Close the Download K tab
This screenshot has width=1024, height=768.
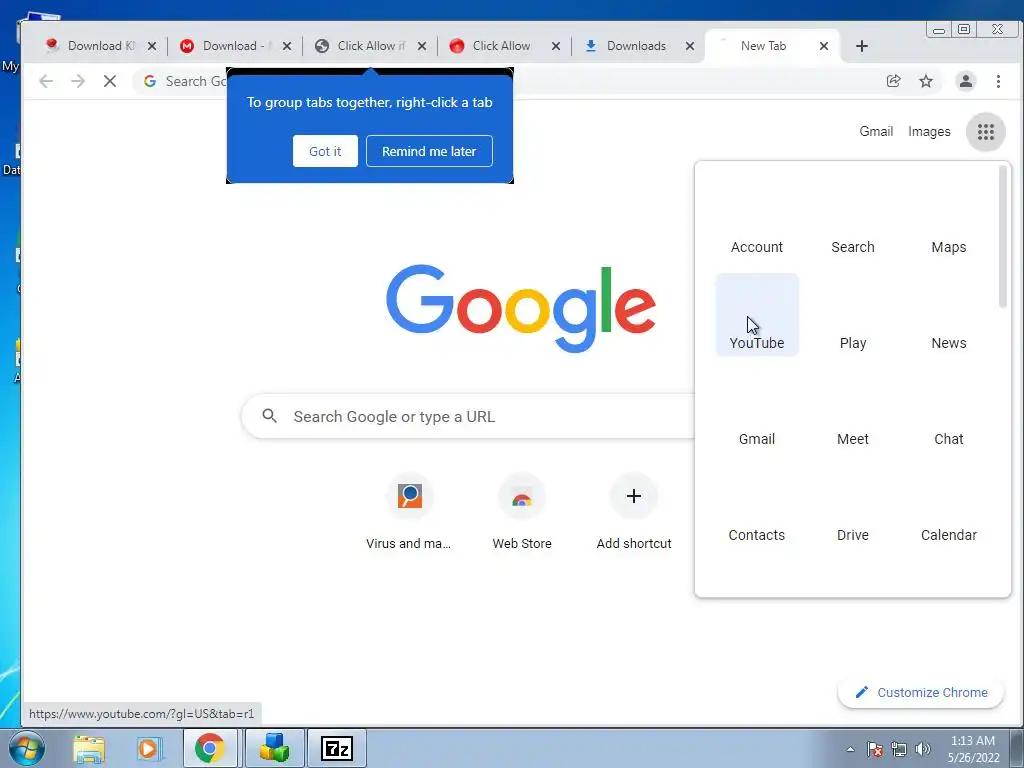click(x=152, y=46)
